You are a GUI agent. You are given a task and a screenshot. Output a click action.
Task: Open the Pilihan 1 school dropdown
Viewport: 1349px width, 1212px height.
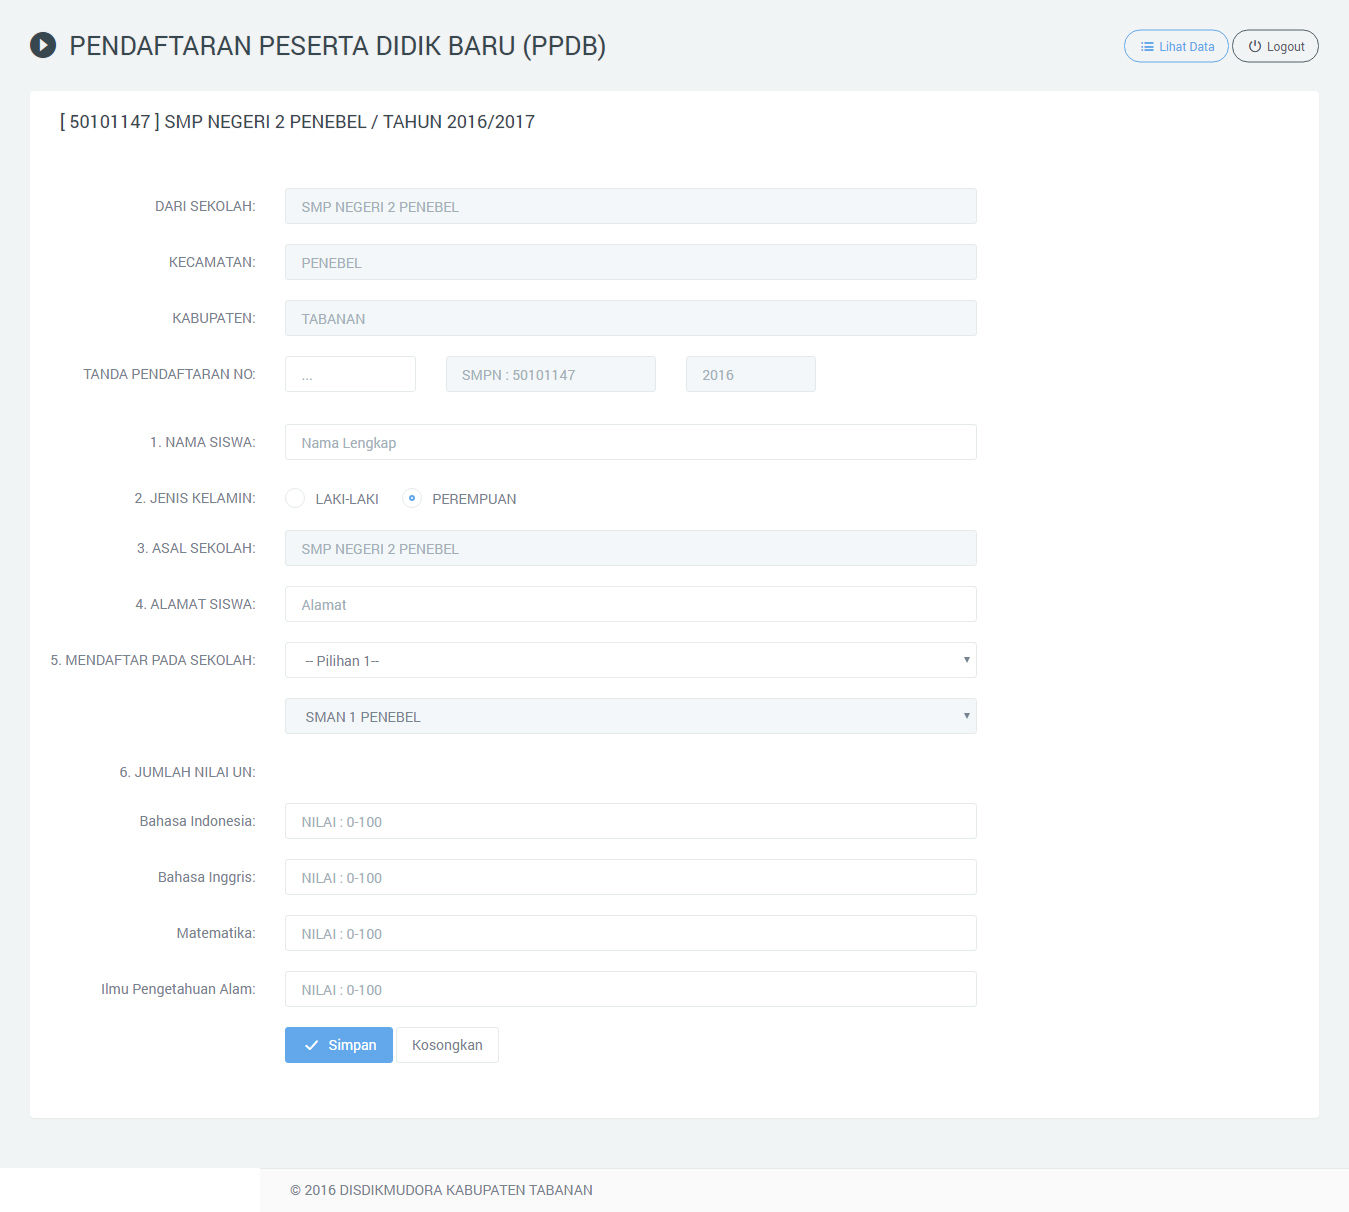631,660
